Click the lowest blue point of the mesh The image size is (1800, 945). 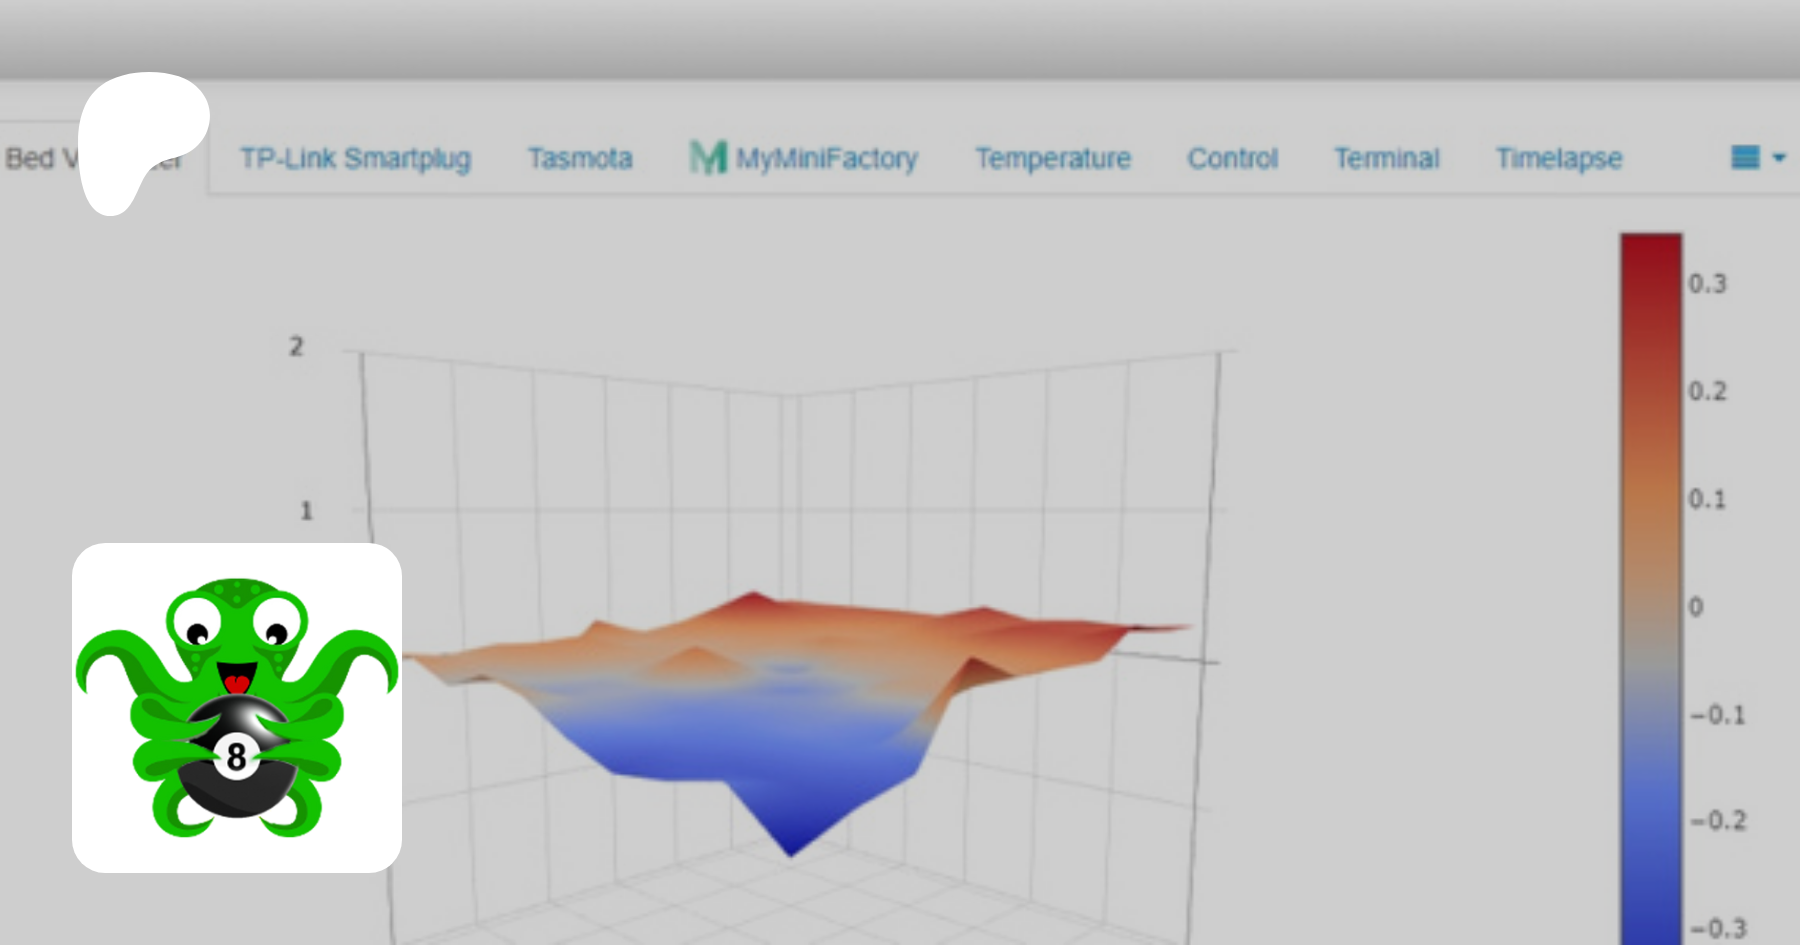coord(791,852)
